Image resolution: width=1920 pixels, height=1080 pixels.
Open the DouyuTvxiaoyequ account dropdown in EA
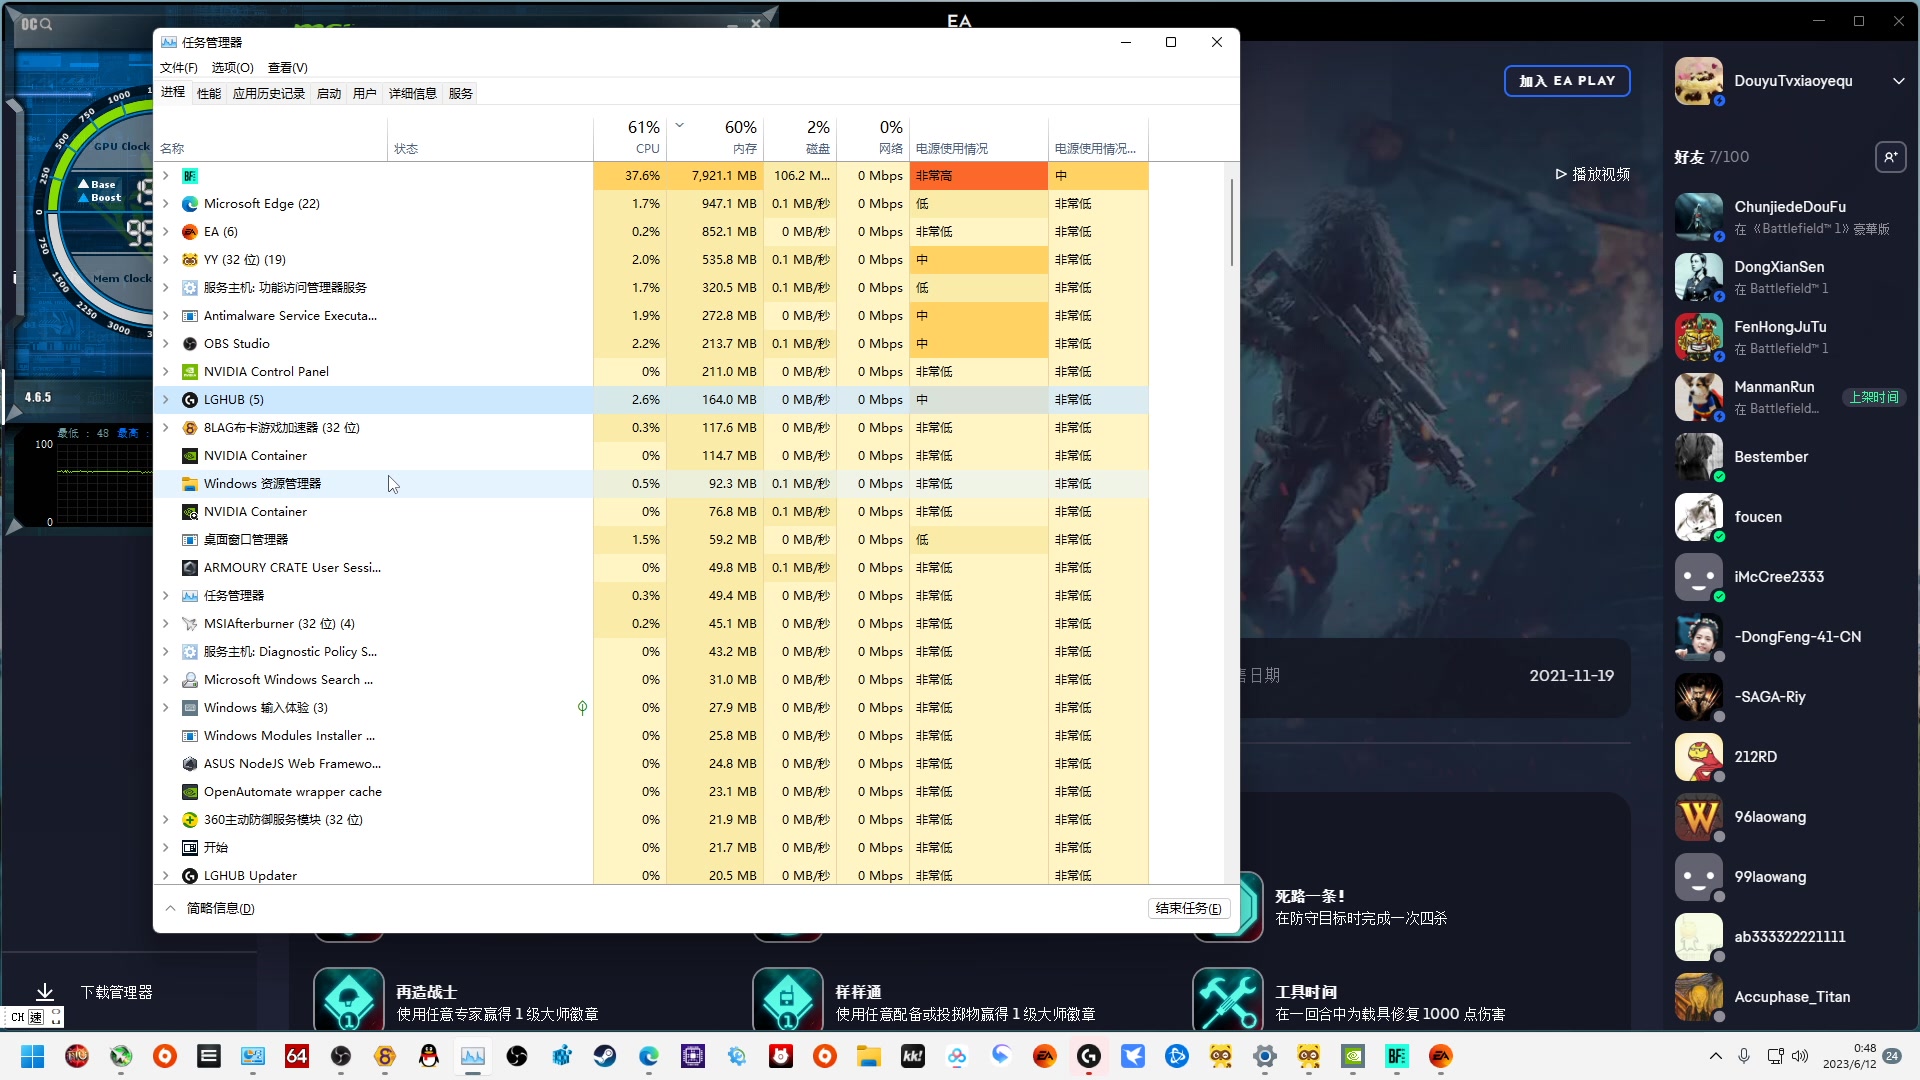click(1898, 81)
